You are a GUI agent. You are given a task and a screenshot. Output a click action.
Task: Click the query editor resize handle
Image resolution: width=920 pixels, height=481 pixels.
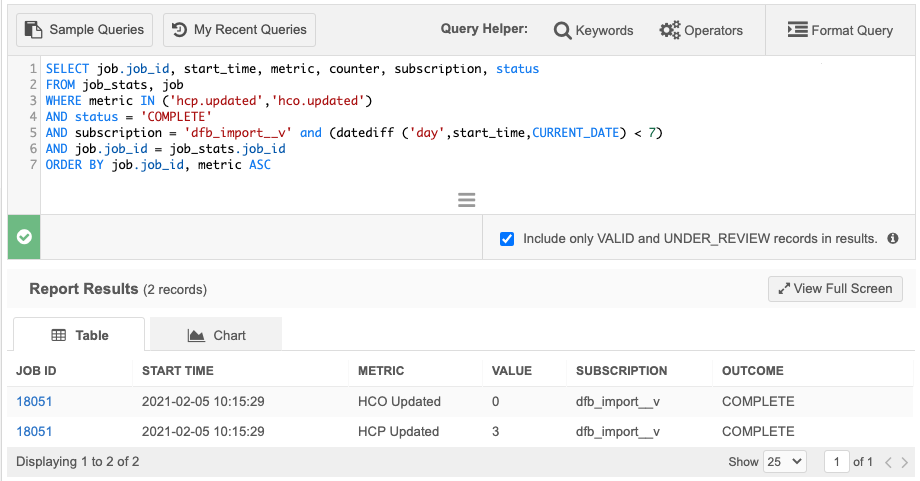coord(466,200)
